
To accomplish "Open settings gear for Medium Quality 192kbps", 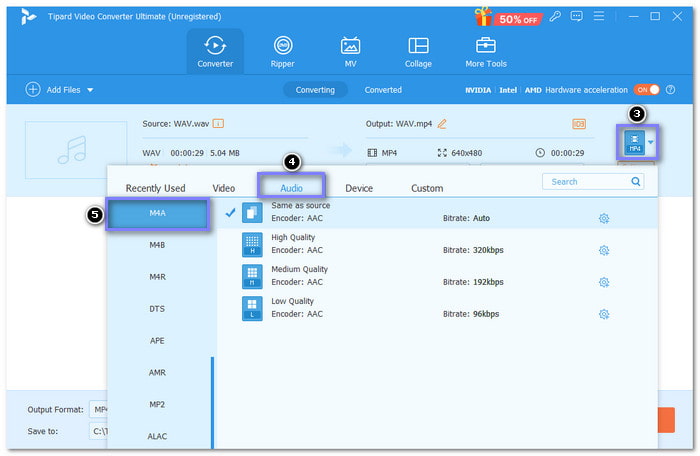I will pyautogui.click(x=604, y=282).
